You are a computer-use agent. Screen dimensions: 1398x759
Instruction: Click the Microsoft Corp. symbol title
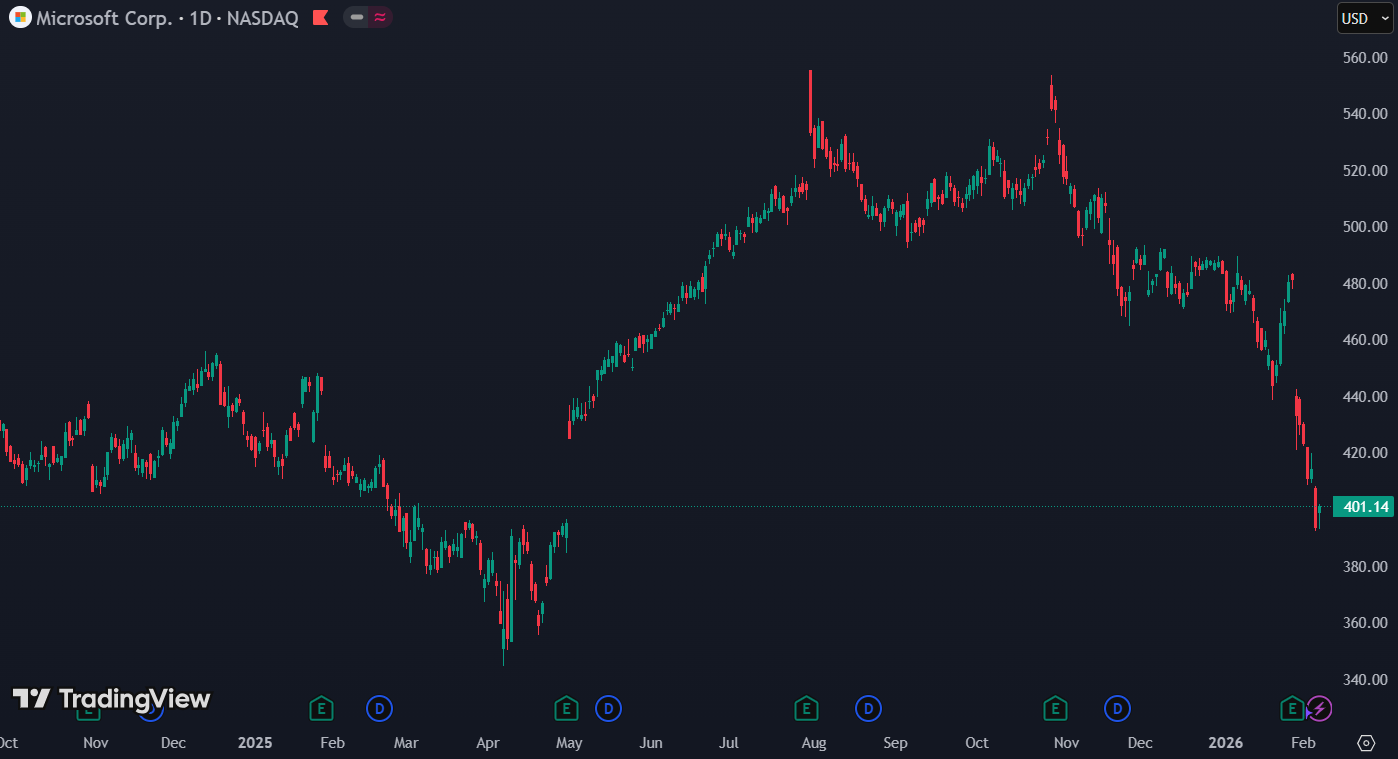(104, 18)
